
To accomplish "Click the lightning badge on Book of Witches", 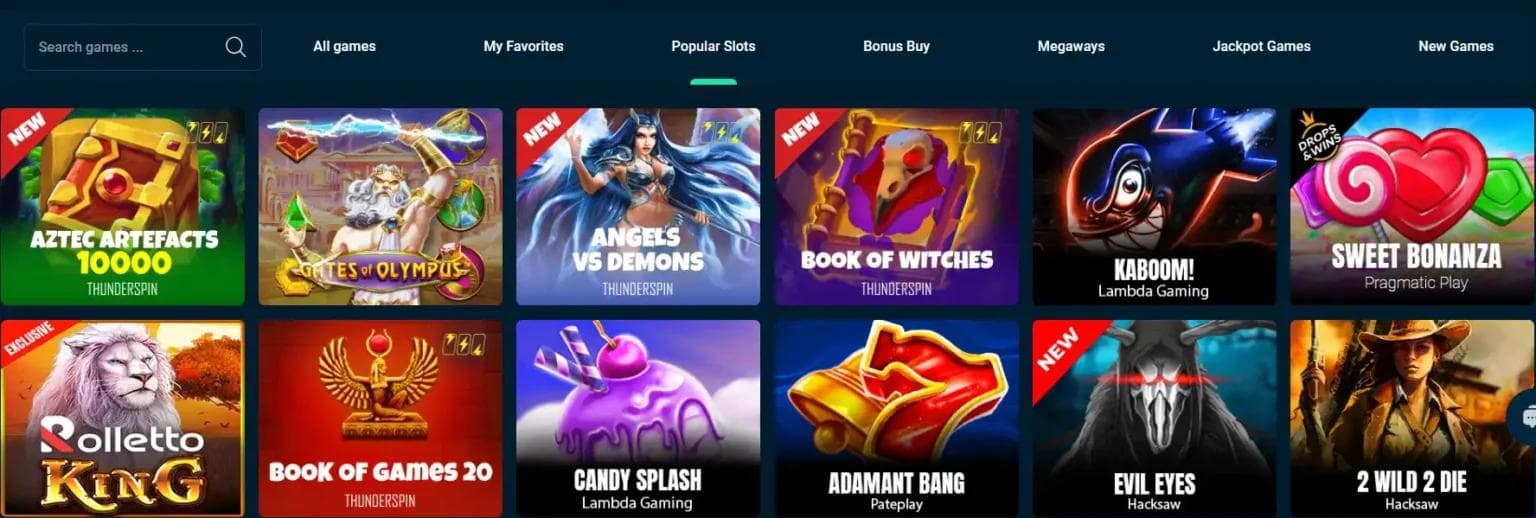I will click(x=981, y=131).
